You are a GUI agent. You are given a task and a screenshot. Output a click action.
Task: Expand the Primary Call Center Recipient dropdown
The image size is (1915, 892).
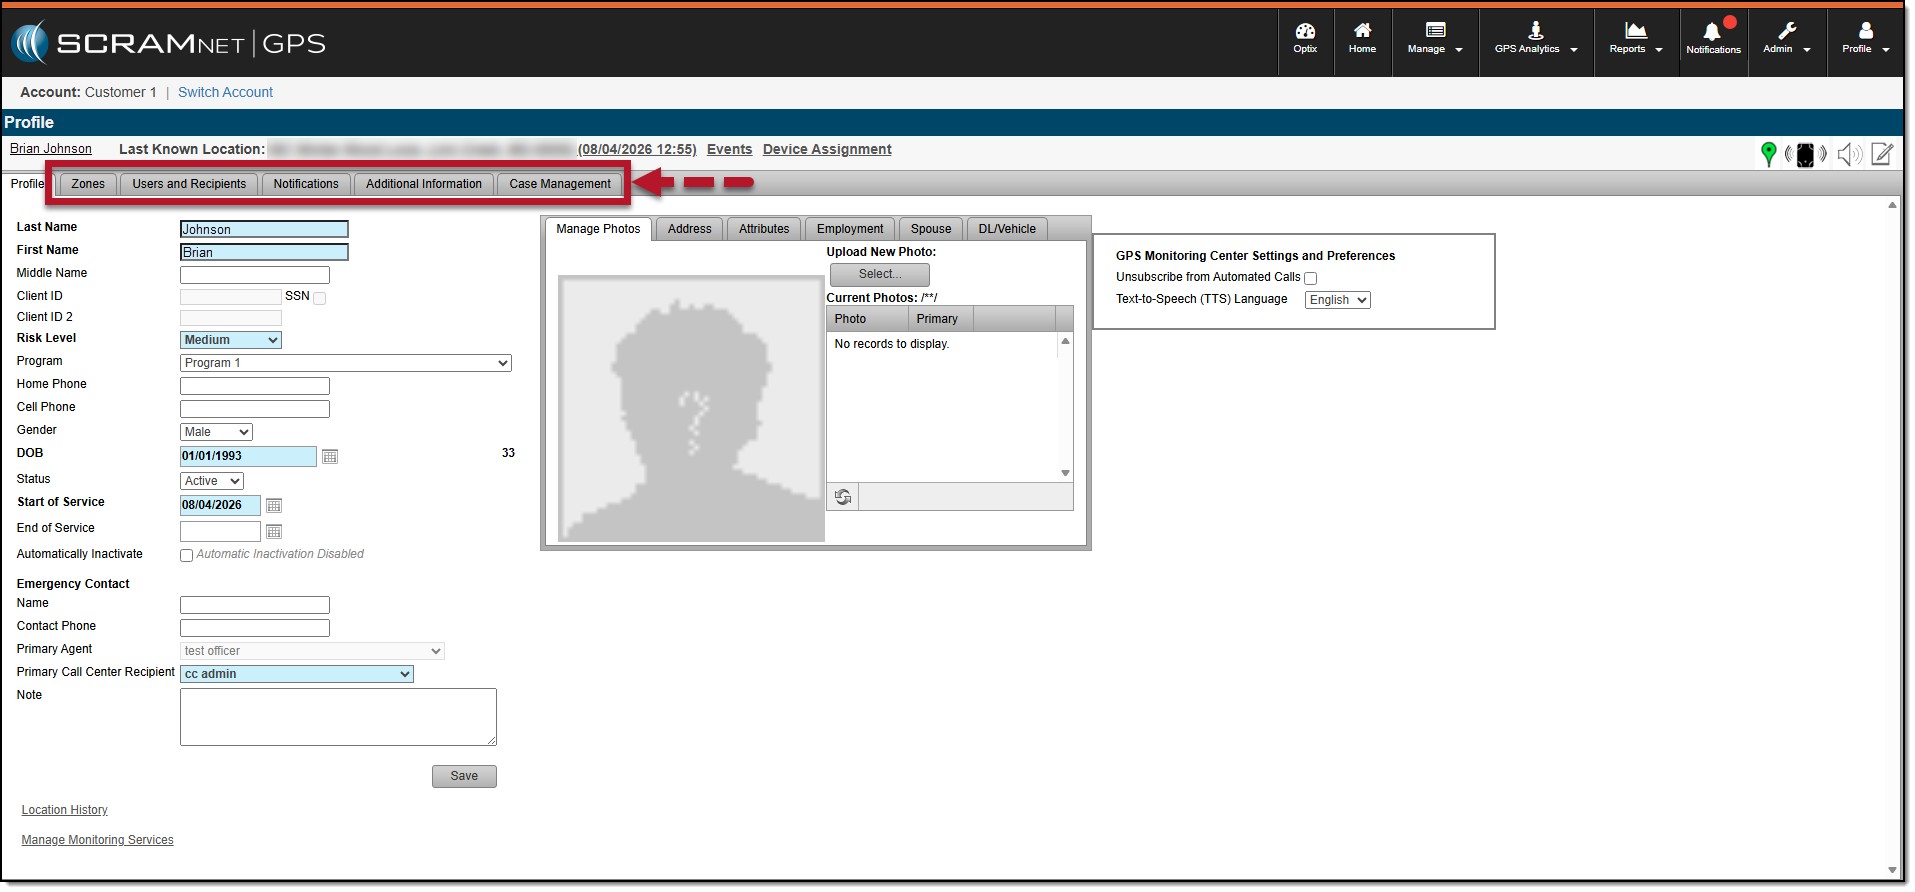pos(297,675)
